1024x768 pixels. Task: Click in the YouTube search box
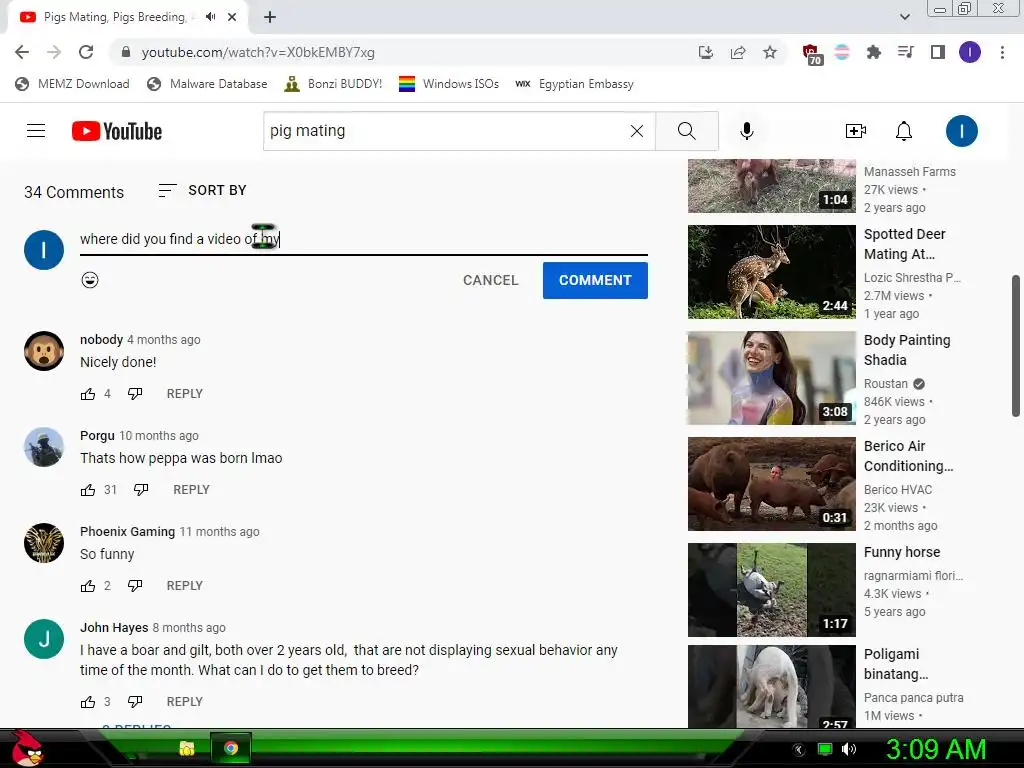[x=444, y=131]
